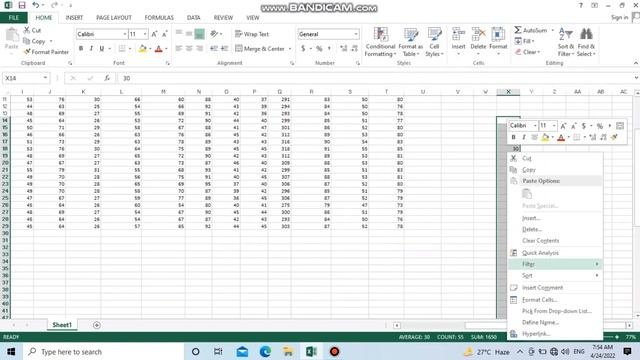Image resolution: width=640 pixels, height=360 pixels.
Task: Click the ribbon Fill Color bucket
Action: point(142,49)
